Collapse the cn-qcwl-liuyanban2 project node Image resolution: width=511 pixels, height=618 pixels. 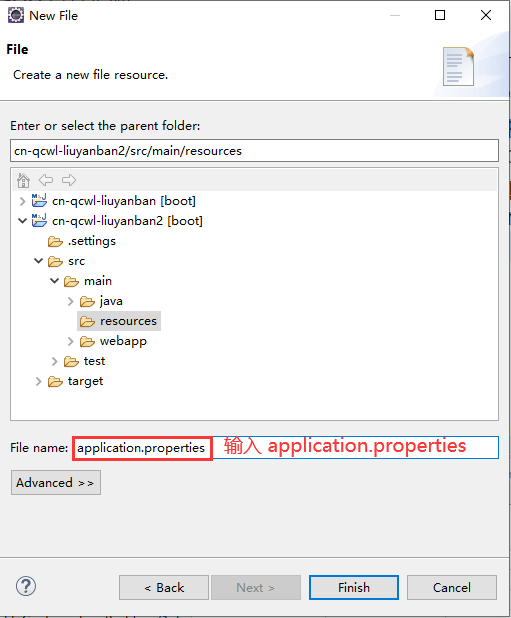point(22,221)
